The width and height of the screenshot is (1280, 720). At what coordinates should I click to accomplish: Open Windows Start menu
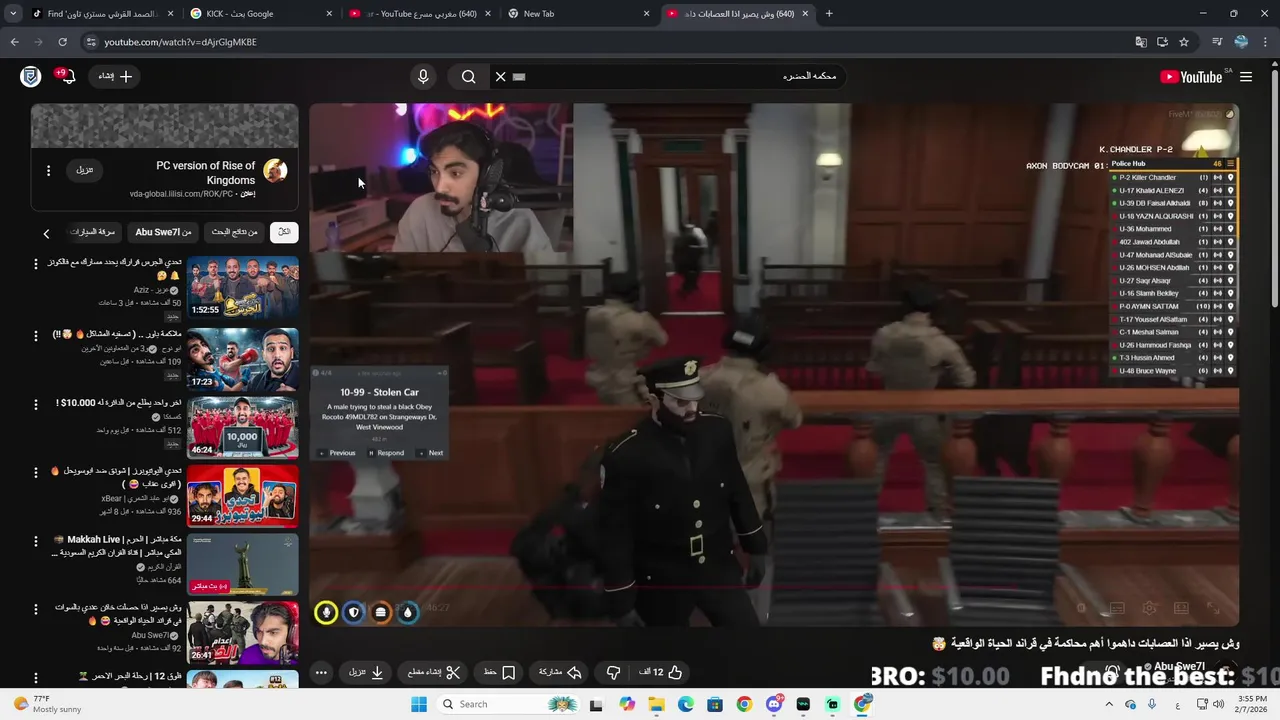(x=418, y=704)
